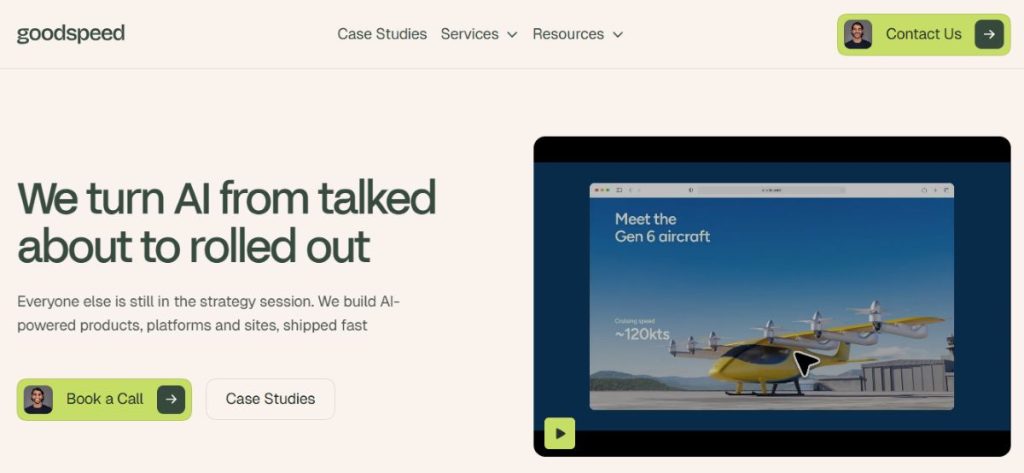
Task: Play the showcase video
Action: (560, 433)
